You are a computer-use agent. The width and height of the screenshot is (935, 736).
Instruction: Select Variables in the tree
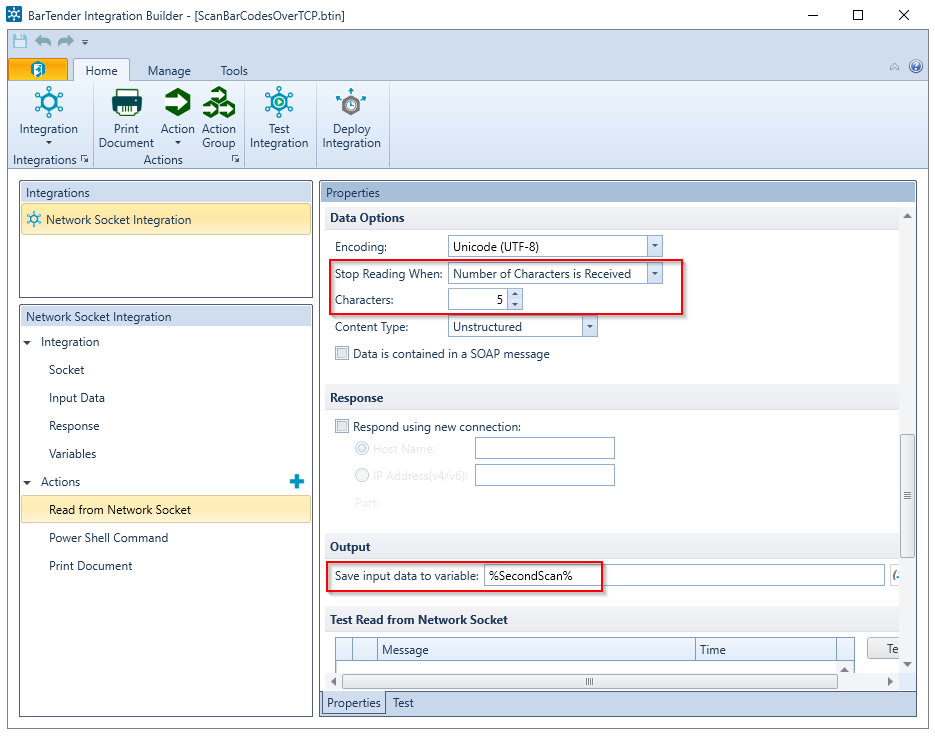click(72, 454)
